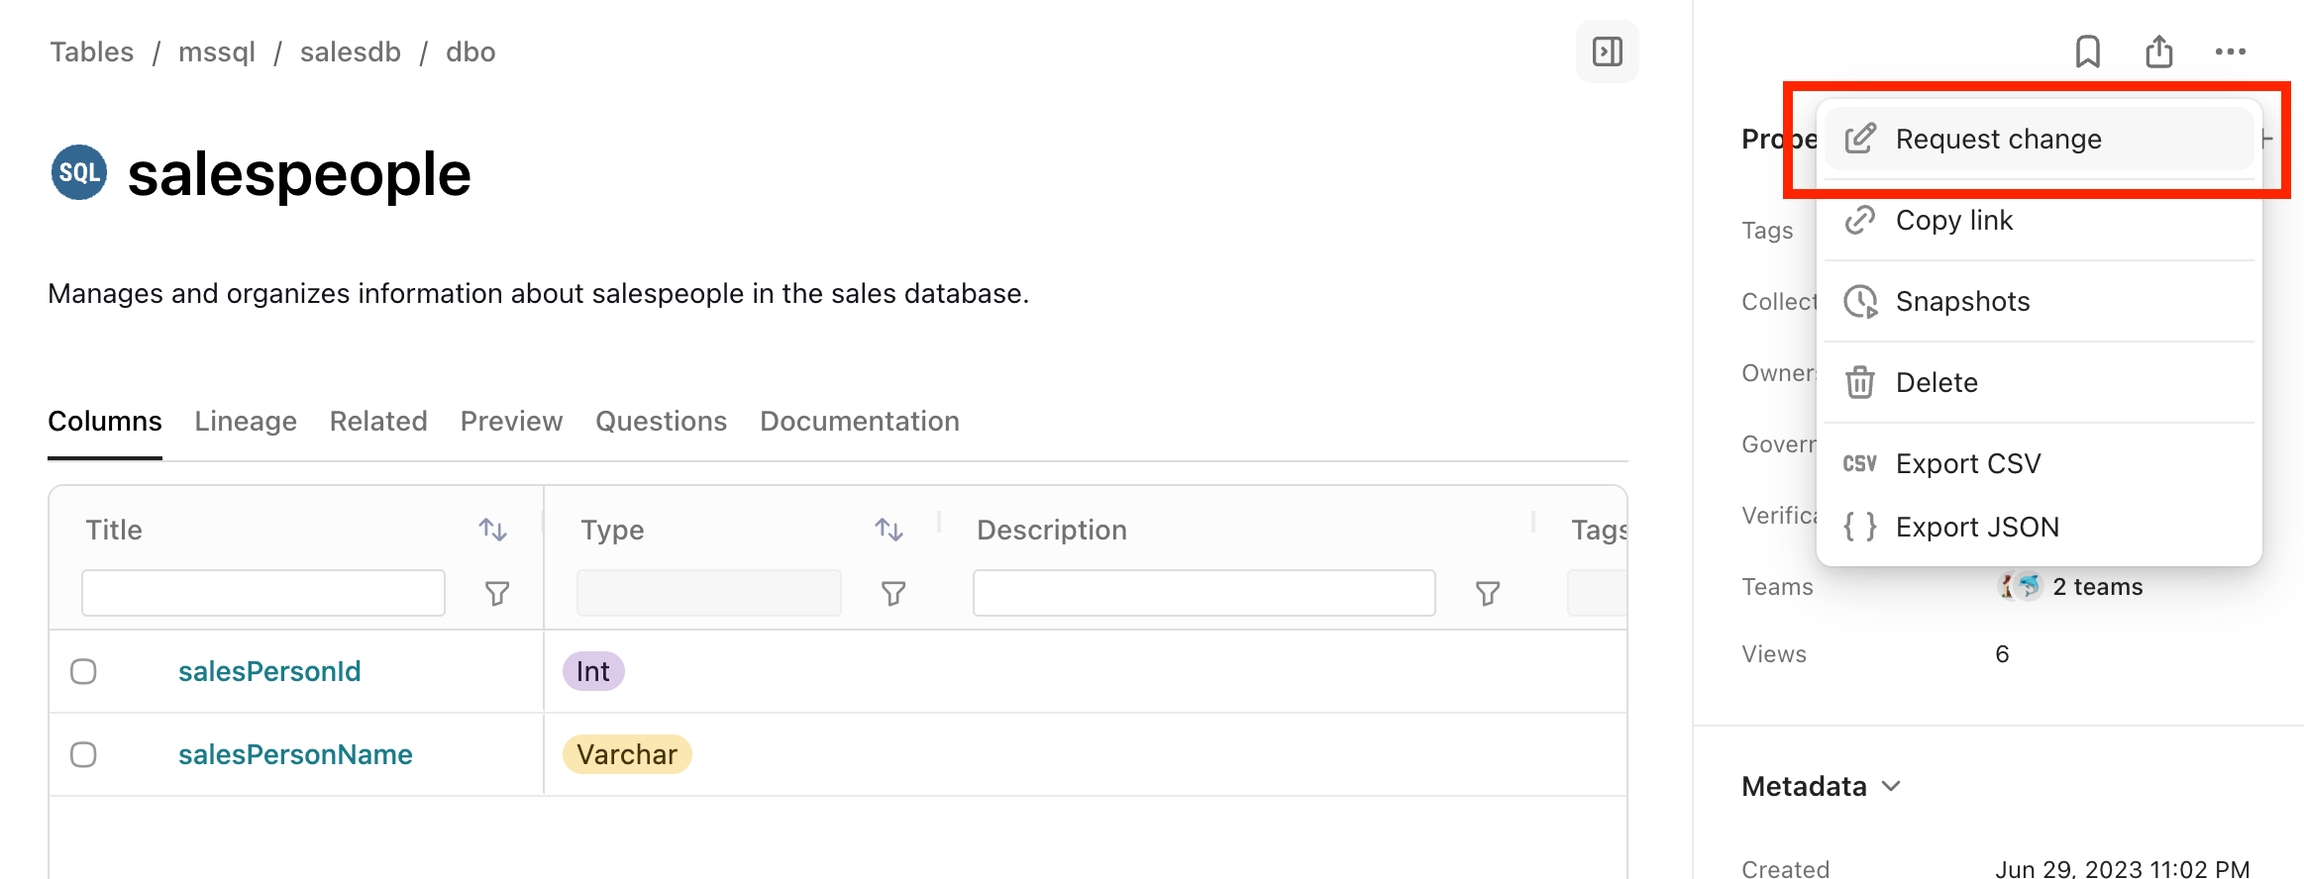Check the salesPersonName row checkbox

pyautogui.click(x=84, y=754)
